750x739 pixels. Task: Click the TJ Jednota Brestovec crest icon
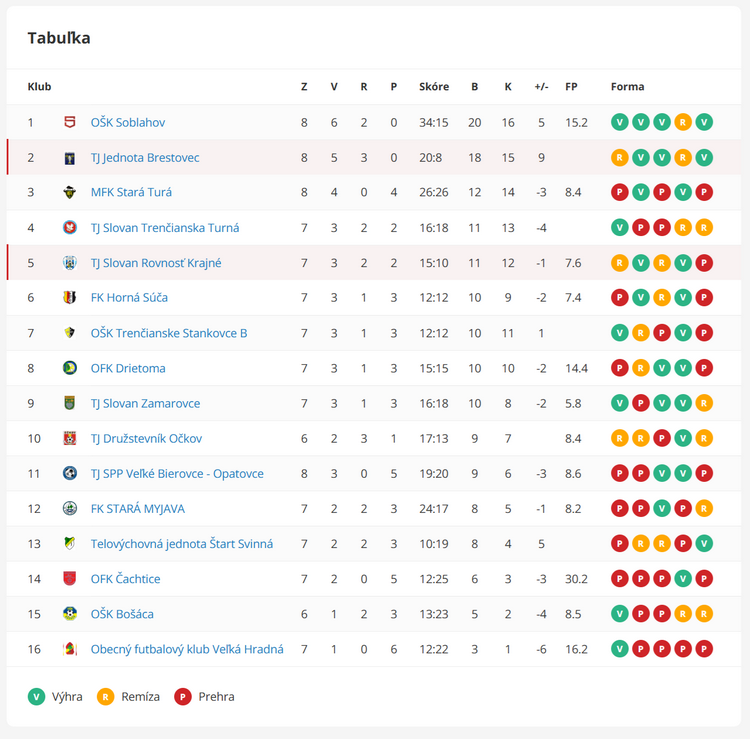click(x=69, y=158)
